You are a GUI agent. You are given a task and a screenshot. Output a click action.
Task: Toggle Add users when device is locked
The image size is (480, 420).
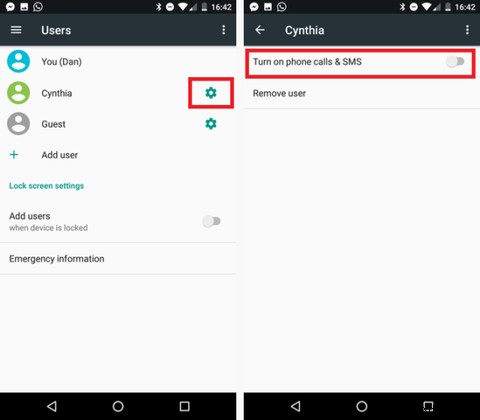pyautogui.click(x=212, y=221)
